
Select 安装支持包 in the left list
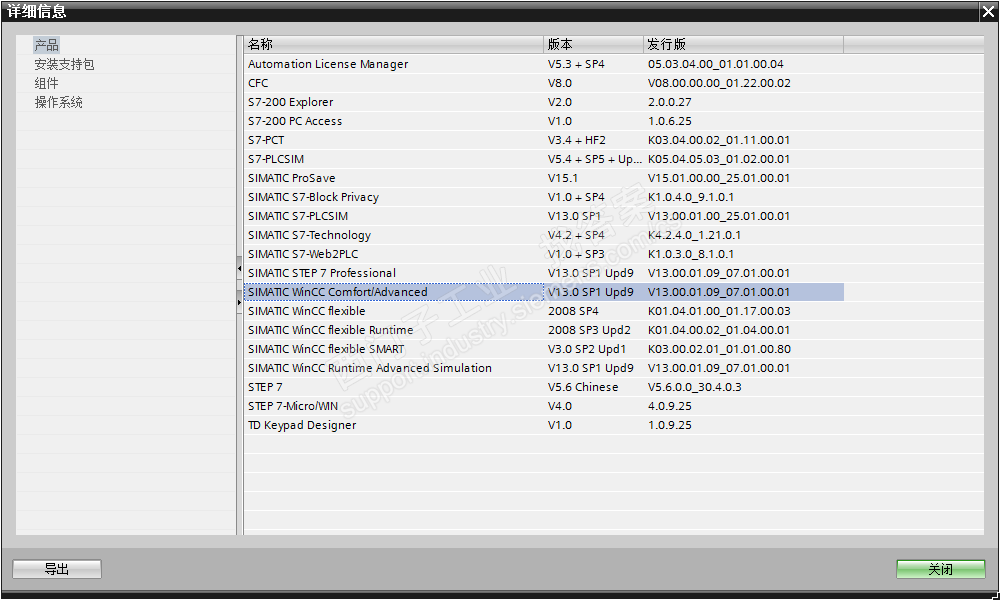[x=64, y=64]
